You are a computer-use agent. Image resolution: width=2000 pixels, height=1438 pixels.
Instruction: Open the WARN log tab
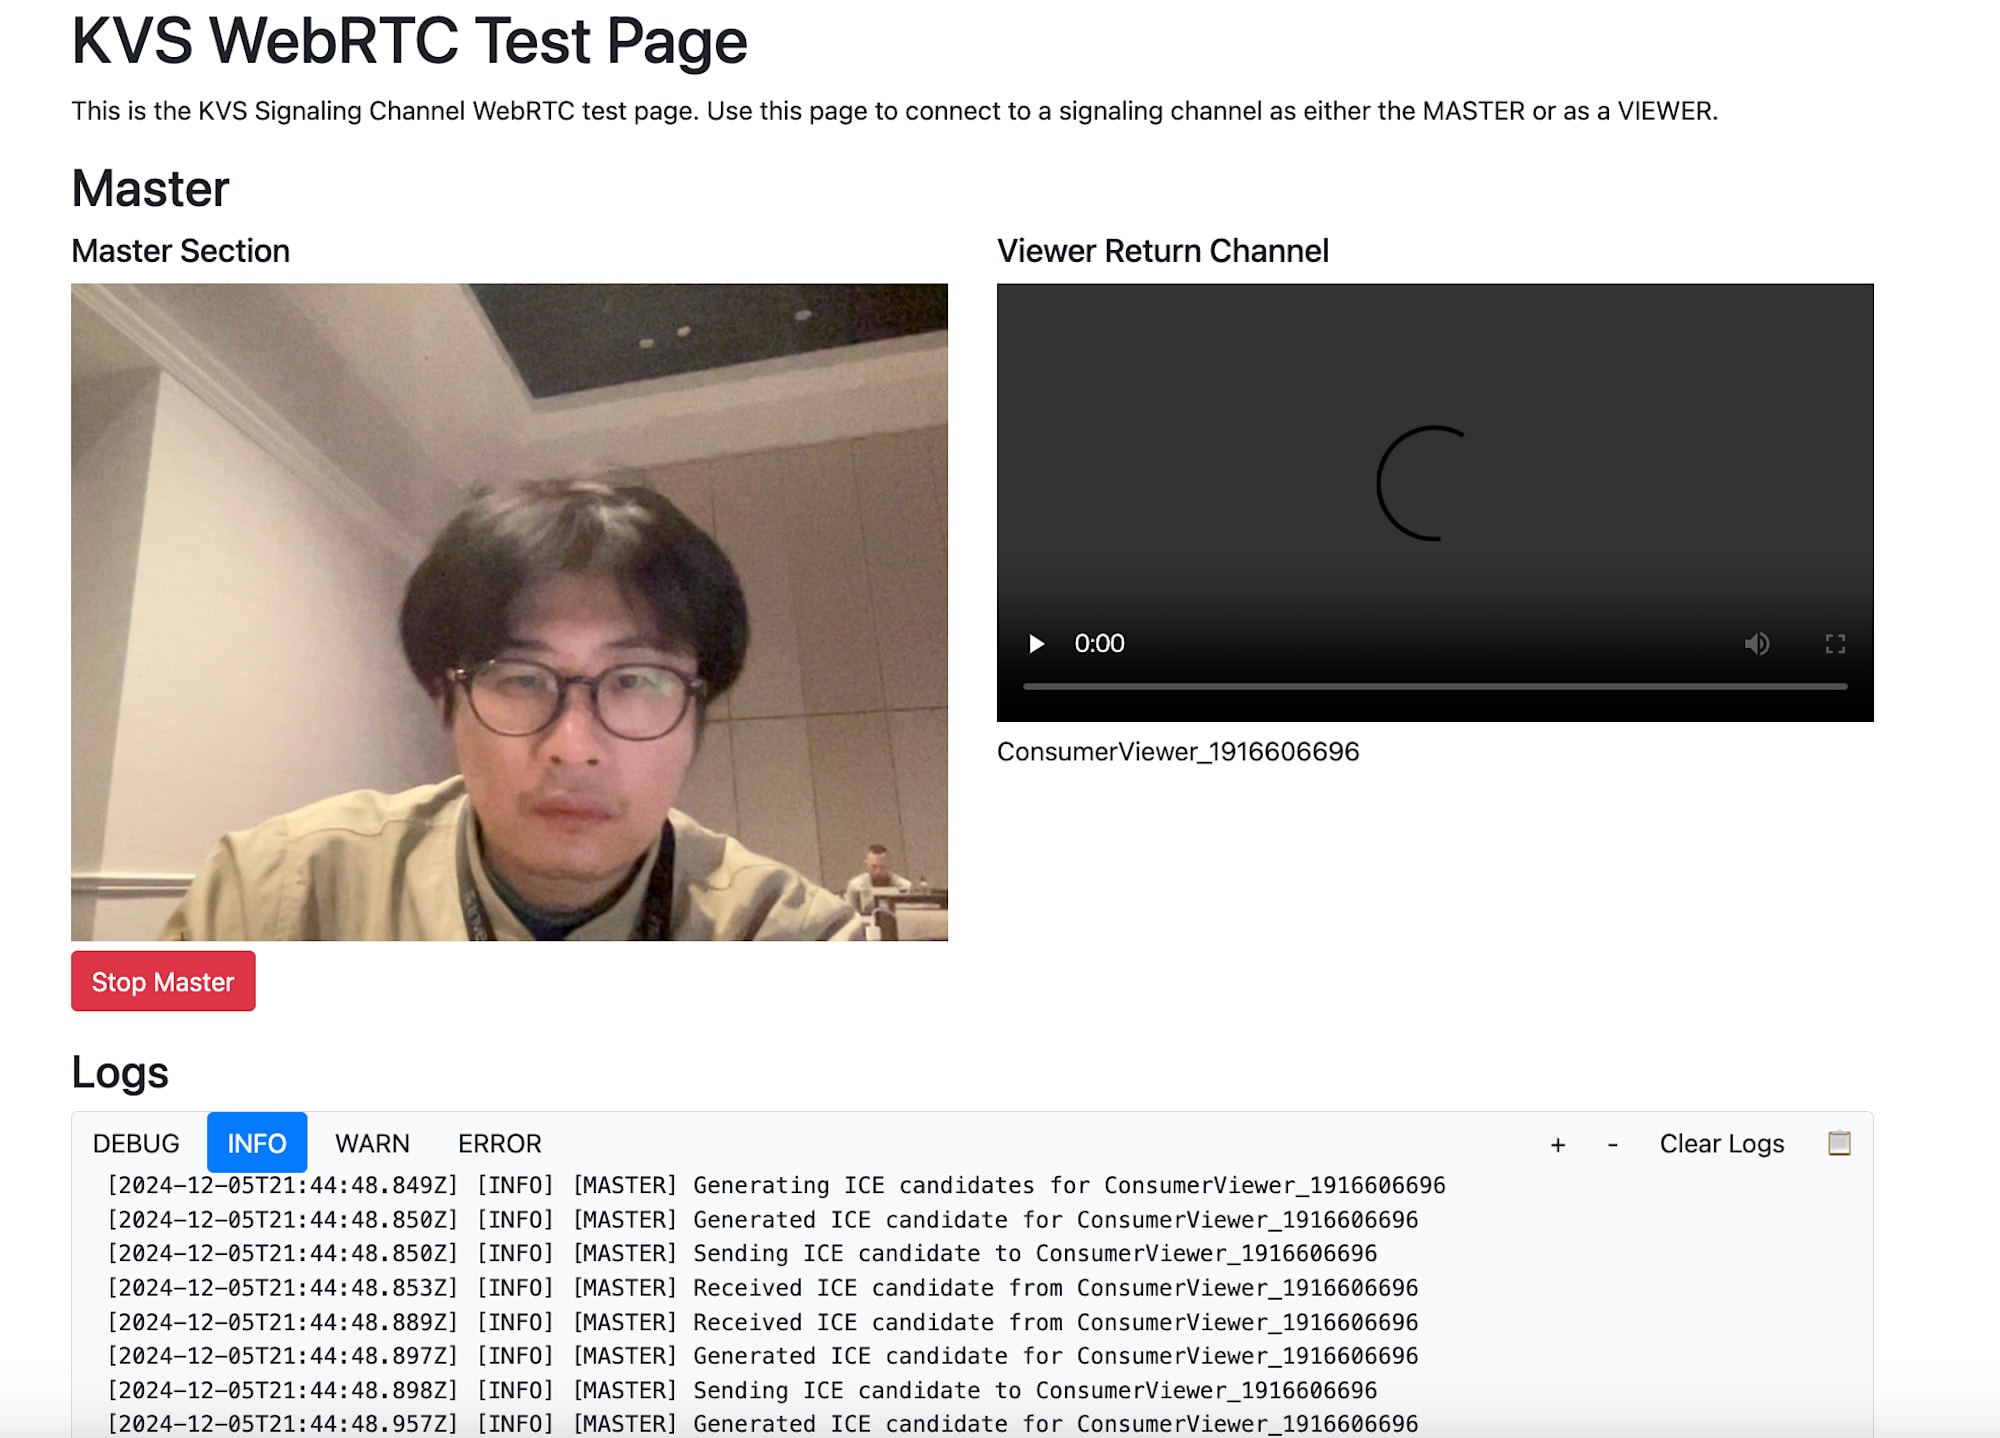coord(372,1143)
